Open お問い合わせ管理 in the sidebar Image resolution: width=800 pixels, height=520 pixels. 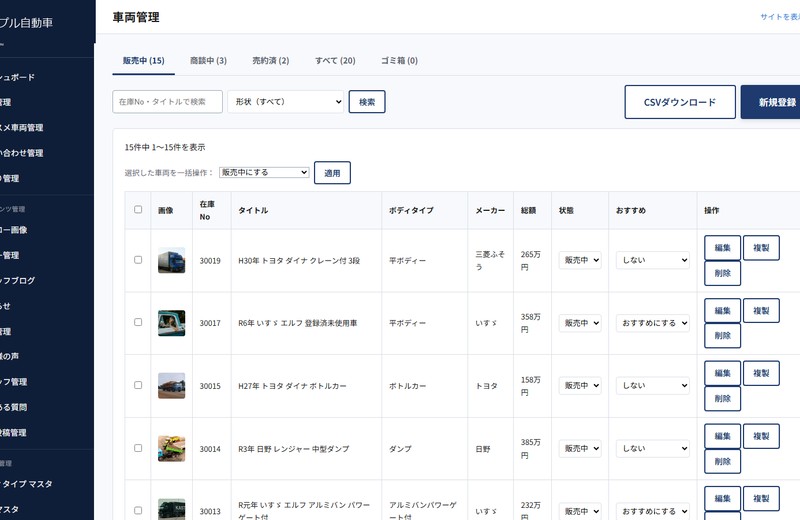(21, 153)
